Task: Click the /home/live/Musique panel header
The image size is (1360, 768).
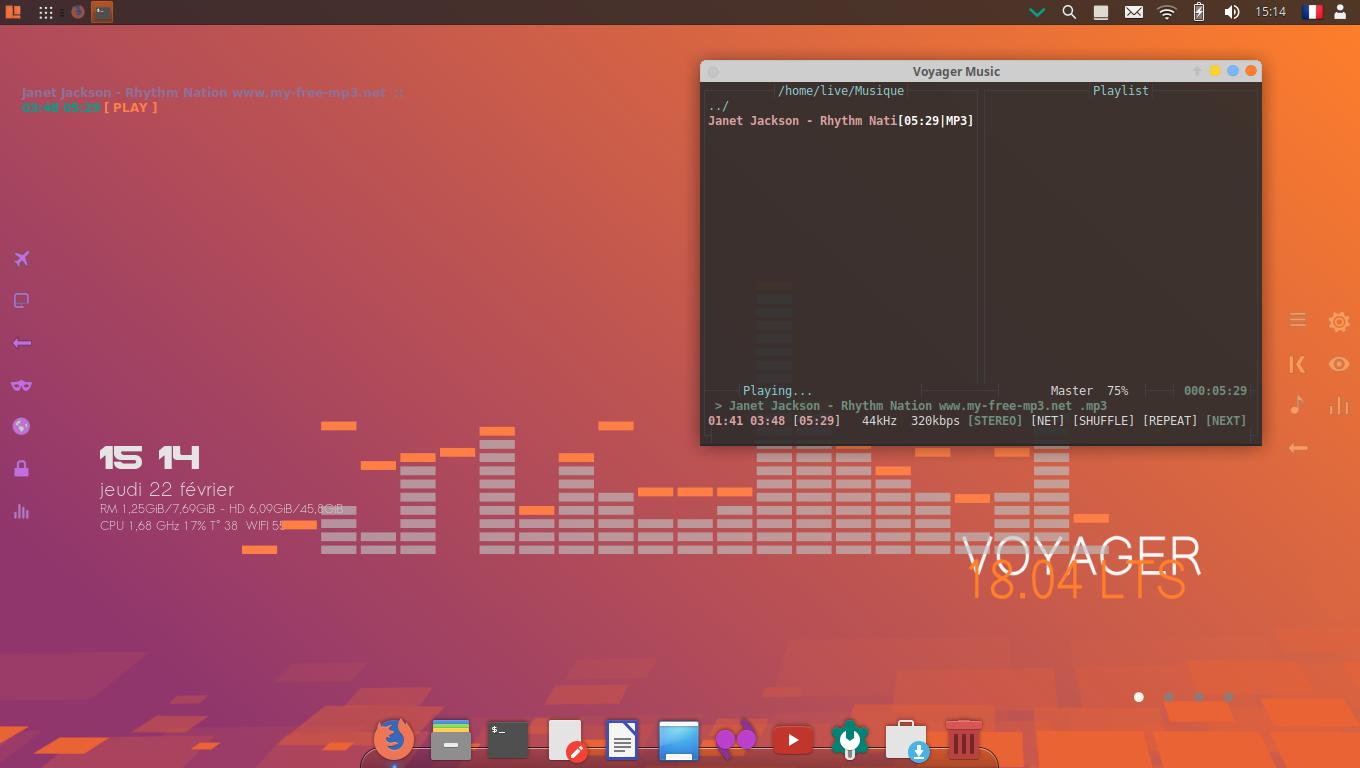Action: (x=841, y=91)
